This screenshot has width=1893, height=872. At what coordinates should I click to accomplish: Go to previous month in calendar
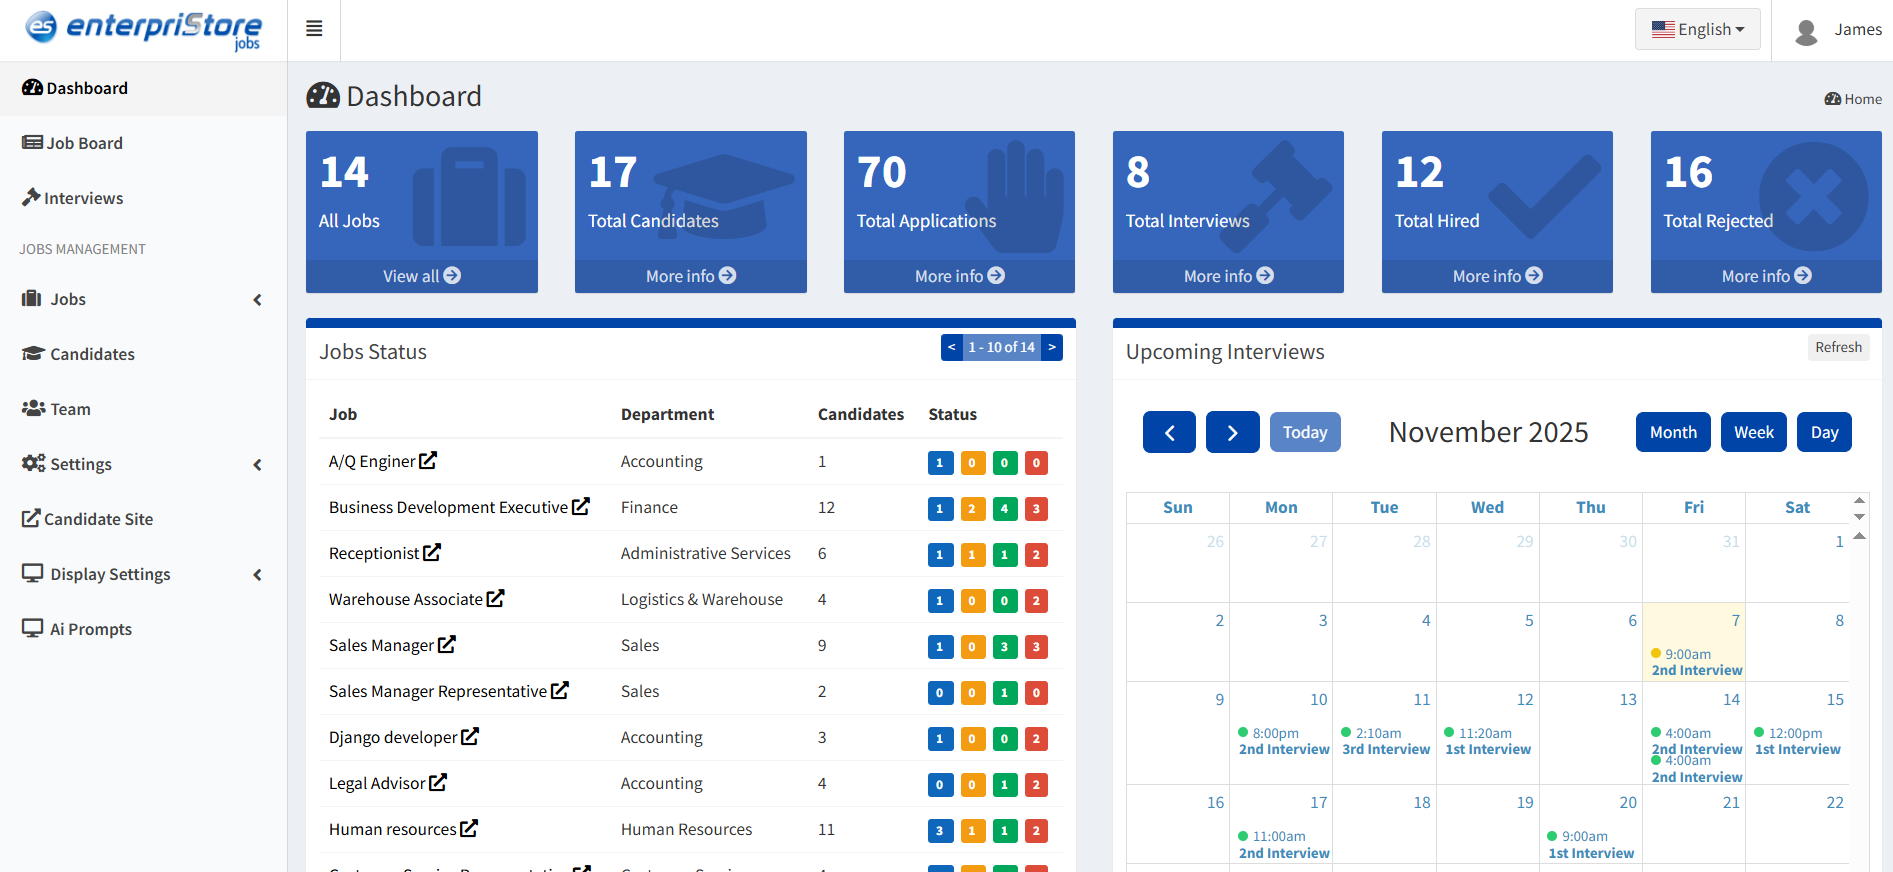[1169, 432]
